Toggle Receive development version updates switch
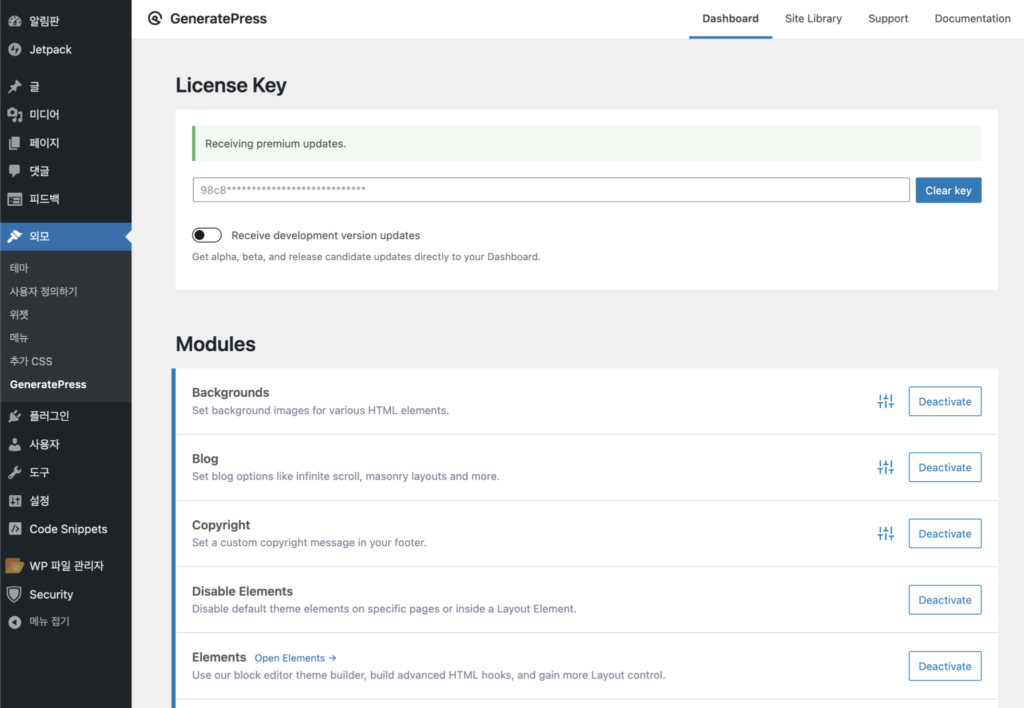Screen dimensions: 1024x708 point(207,235)
